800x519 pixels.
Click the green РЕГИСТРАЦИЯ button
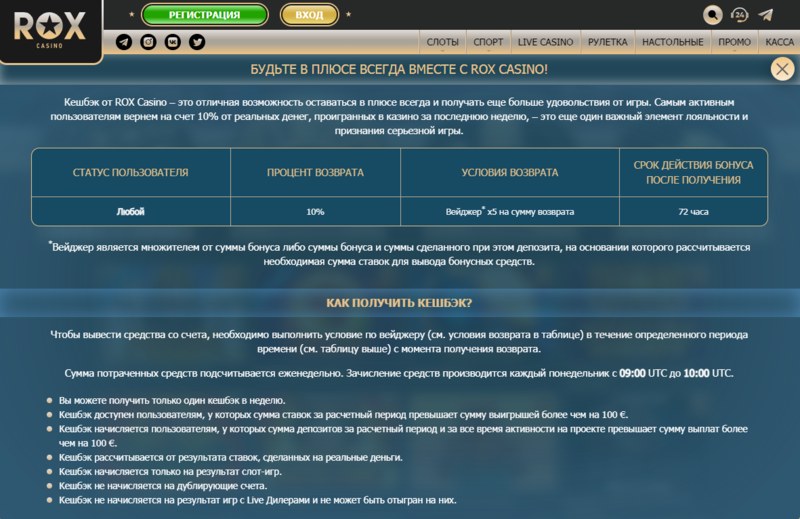tap(205, 15)
